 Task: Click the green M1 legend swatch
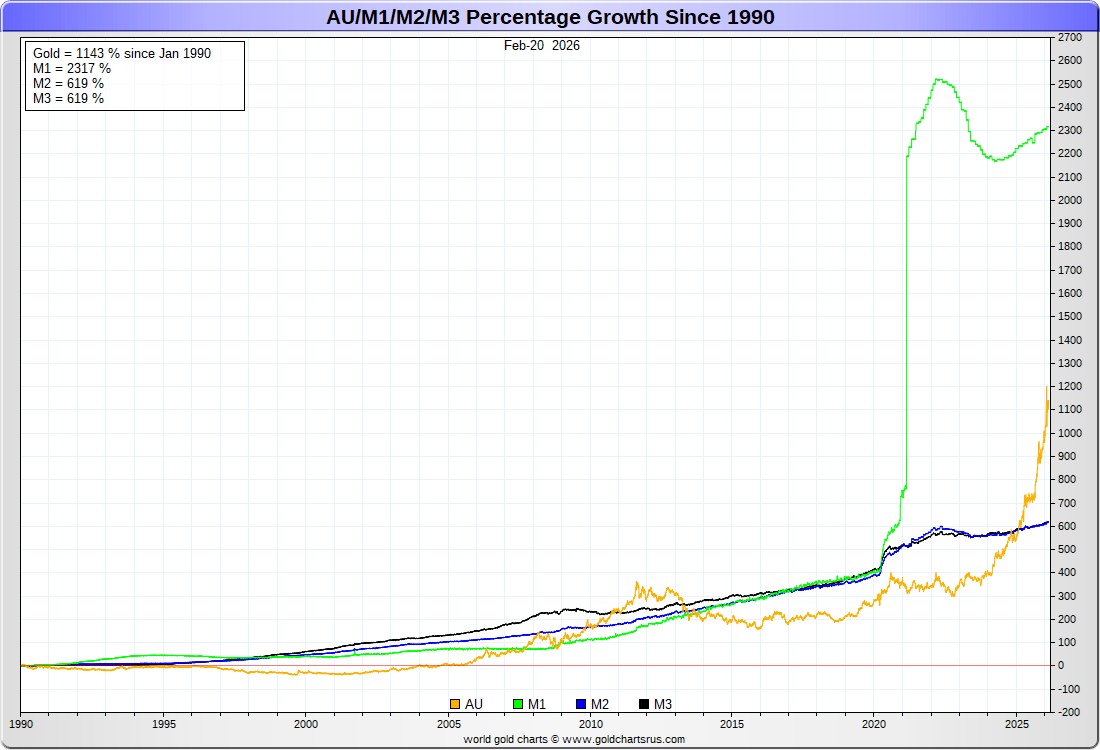point(518,704)
